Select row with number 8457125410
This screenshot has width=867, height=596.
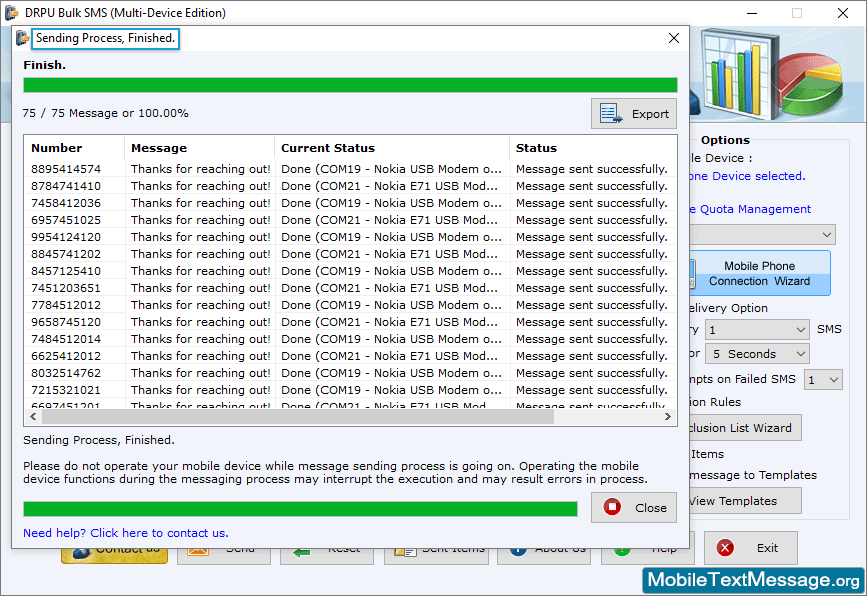point(350,271)
